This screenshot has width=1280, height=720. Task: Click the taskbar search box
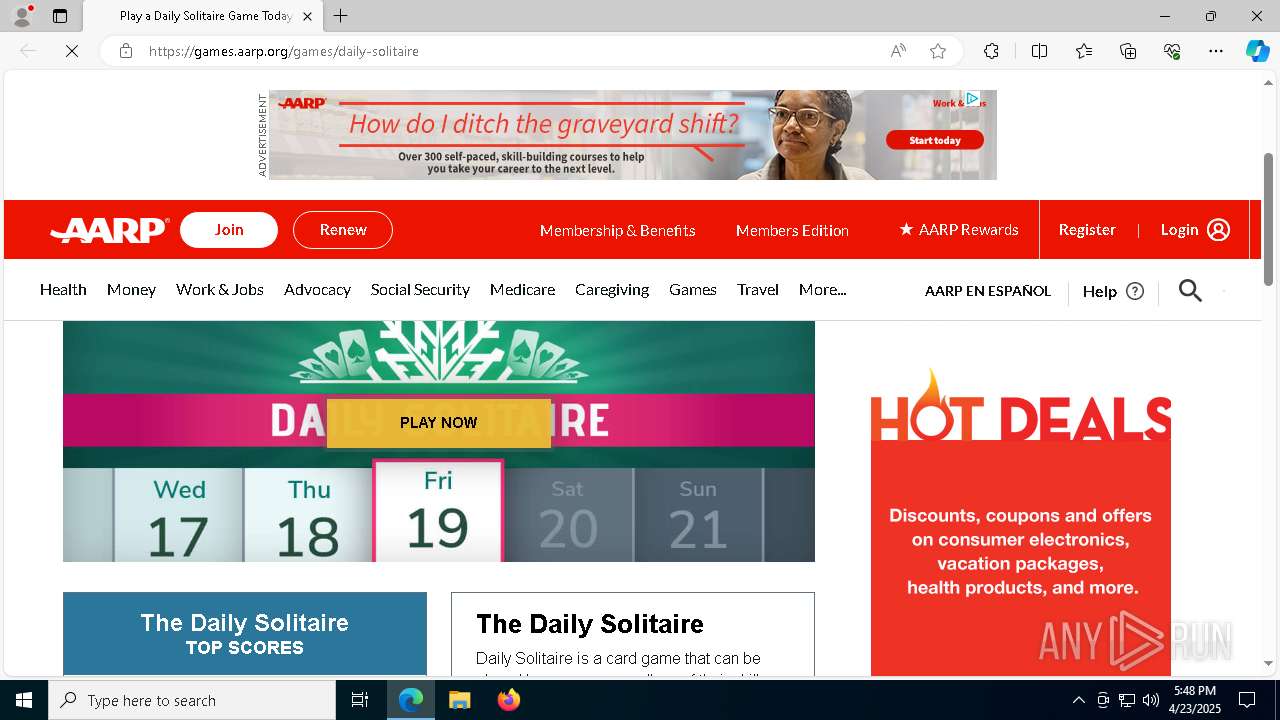click(x=192, y=700)
